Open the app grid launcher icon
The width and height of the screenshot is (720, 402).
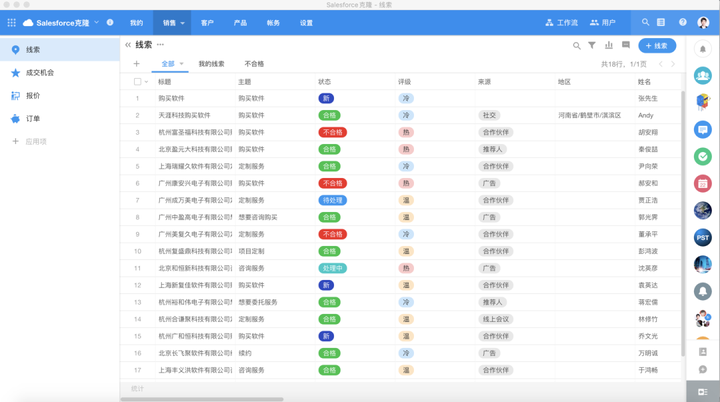[11, 23]
